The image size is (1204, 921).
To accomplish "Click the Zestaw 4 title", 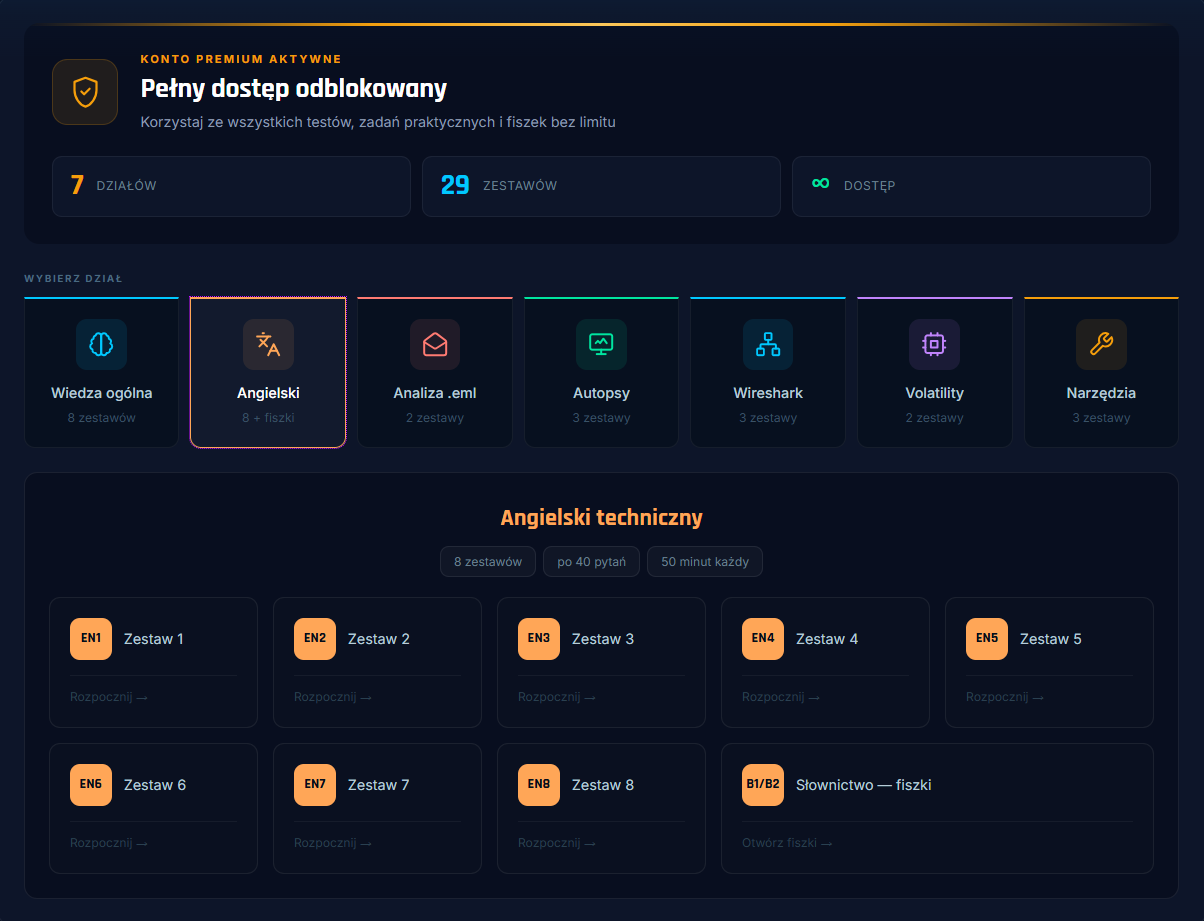I will (x=827, y=639).
